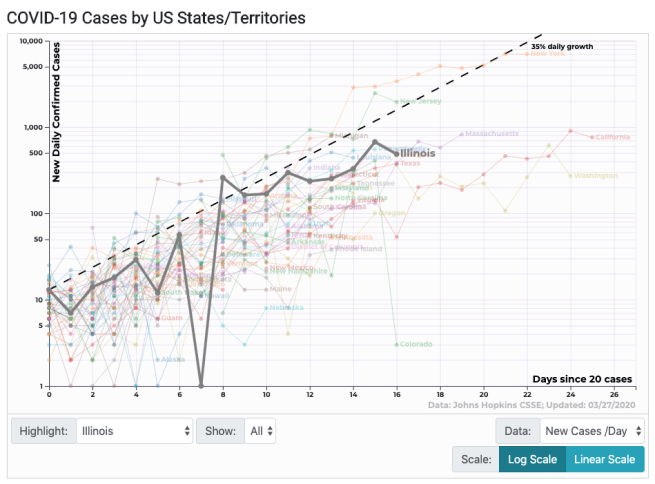Viewport: 655px width, 484px height.
Task: Open the Highlight state dropdown
Action: pos(133,431)
